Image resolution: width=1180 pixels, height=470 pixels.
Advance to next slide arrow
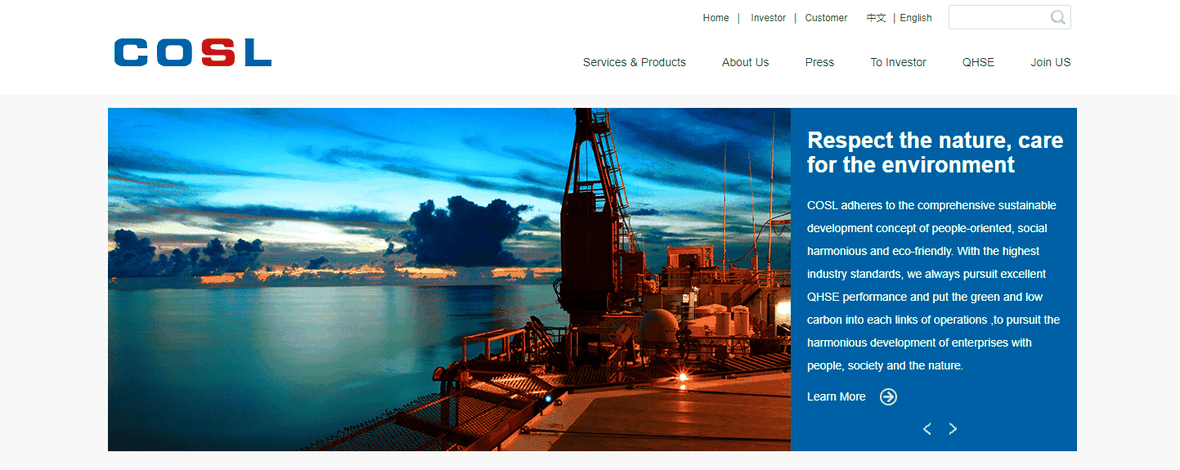(x=953, y=429)
